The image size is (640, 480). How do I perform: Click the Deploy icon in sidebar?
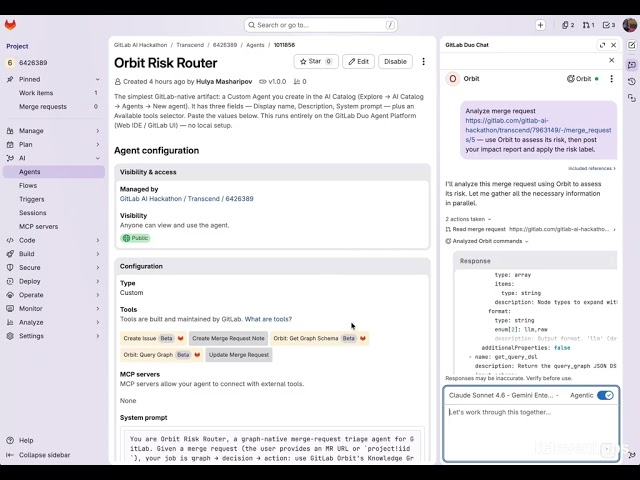click(10, 282)
